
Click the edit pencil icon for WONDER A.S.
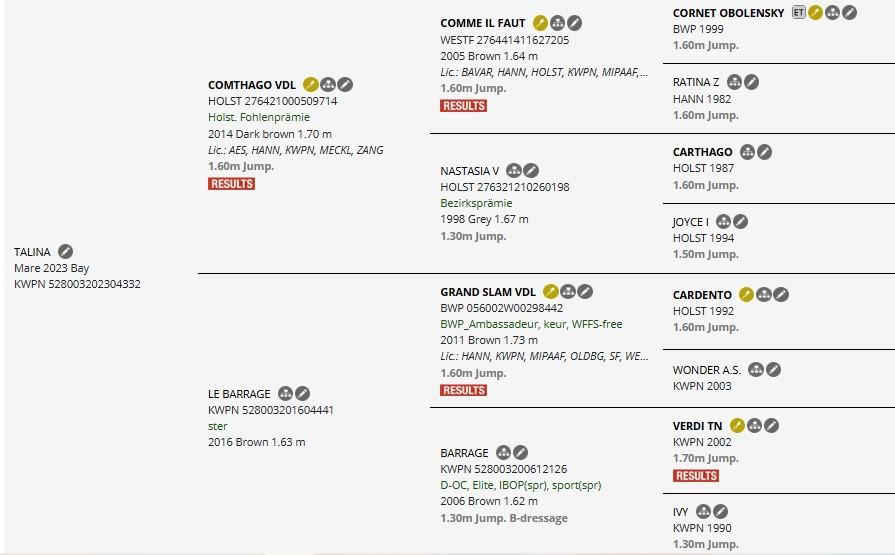773,369
